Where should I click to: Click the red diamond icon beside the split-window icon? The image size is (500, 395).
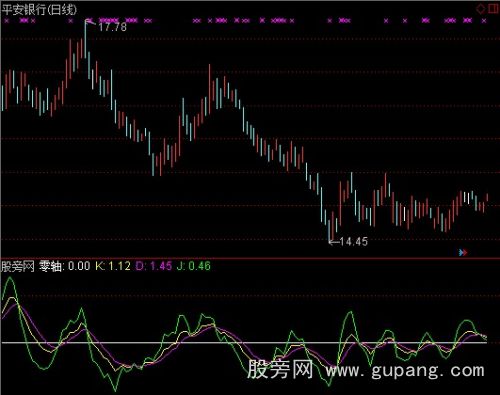(x=480, y=8)
